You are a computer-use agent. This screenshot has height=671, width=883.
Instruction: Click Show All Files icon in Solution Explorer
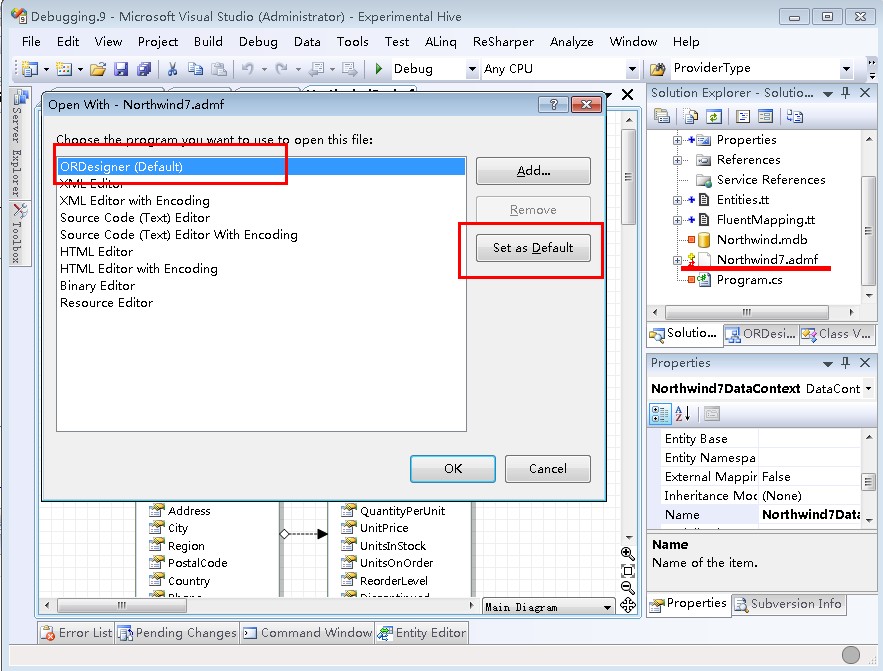(x=690, y=116)
